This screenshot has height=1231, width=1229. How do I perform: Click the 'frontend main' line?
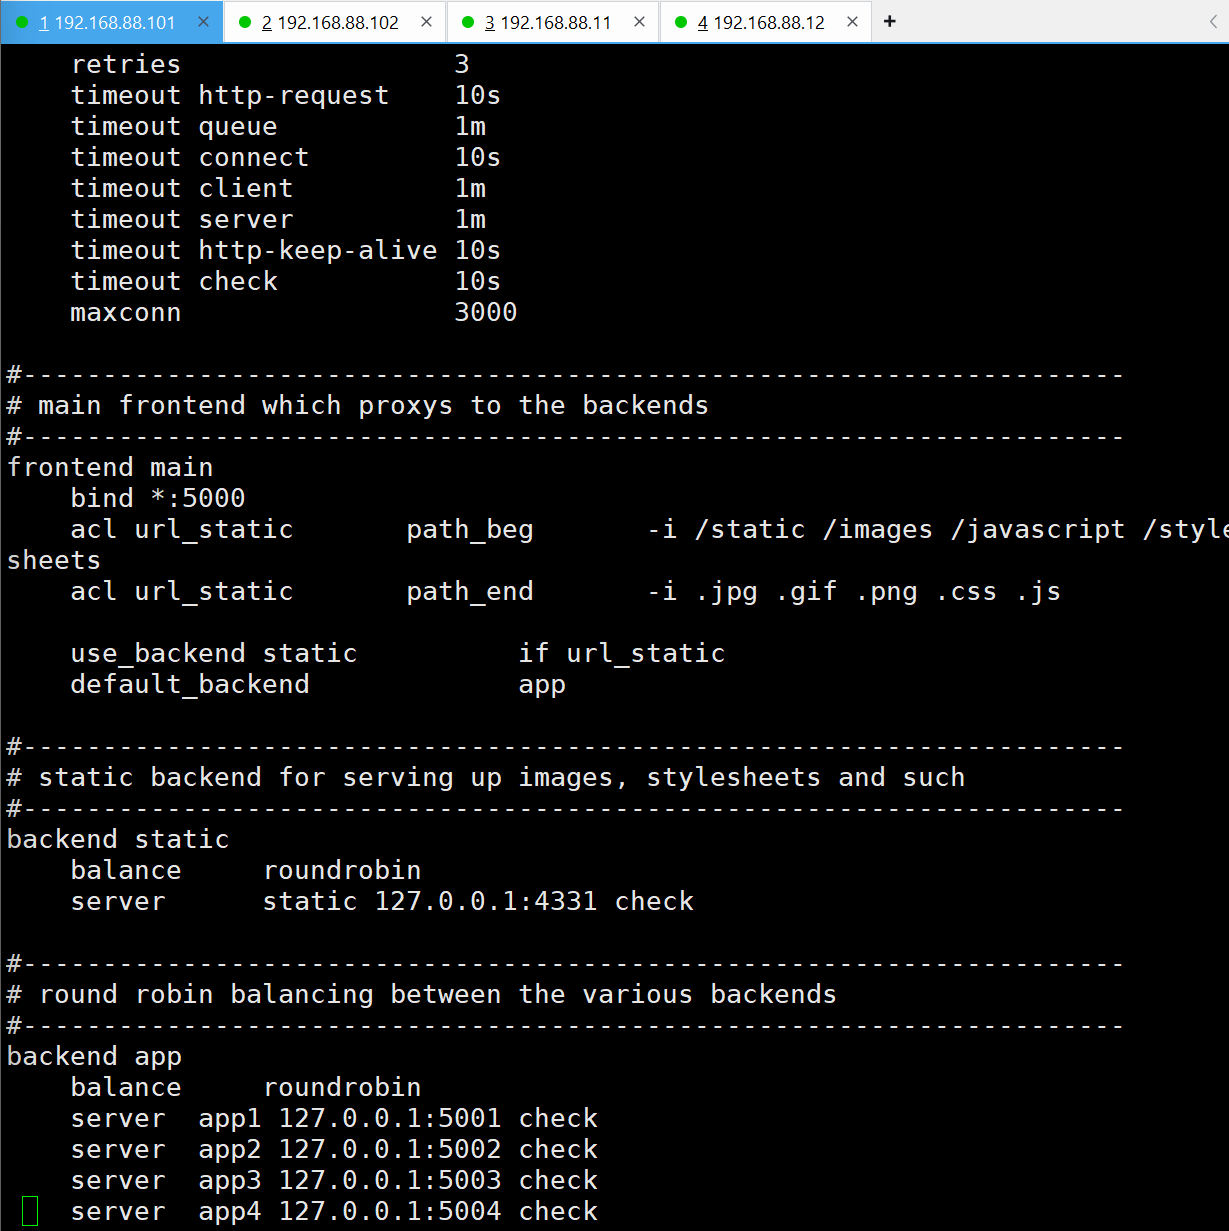tap(110, 467)
